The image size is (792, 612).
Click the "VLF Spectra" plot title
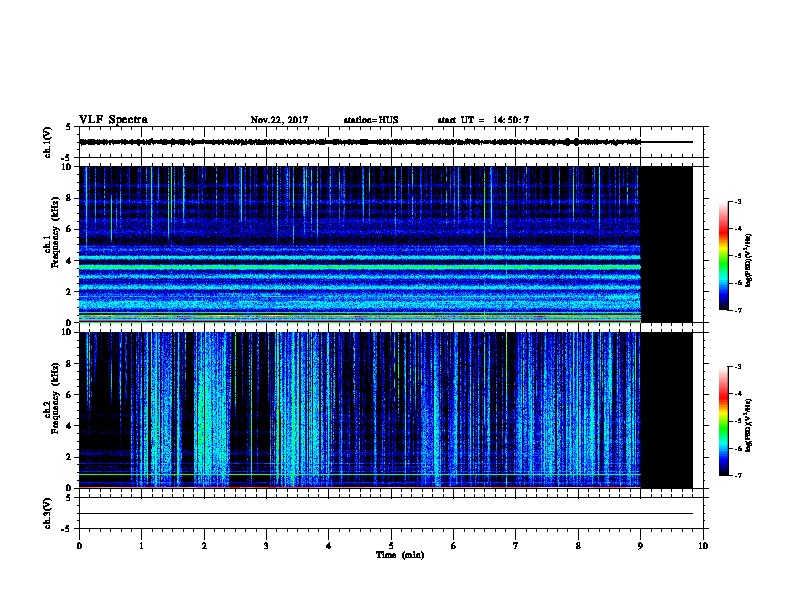pyautogui.click(x=114, y=120)
